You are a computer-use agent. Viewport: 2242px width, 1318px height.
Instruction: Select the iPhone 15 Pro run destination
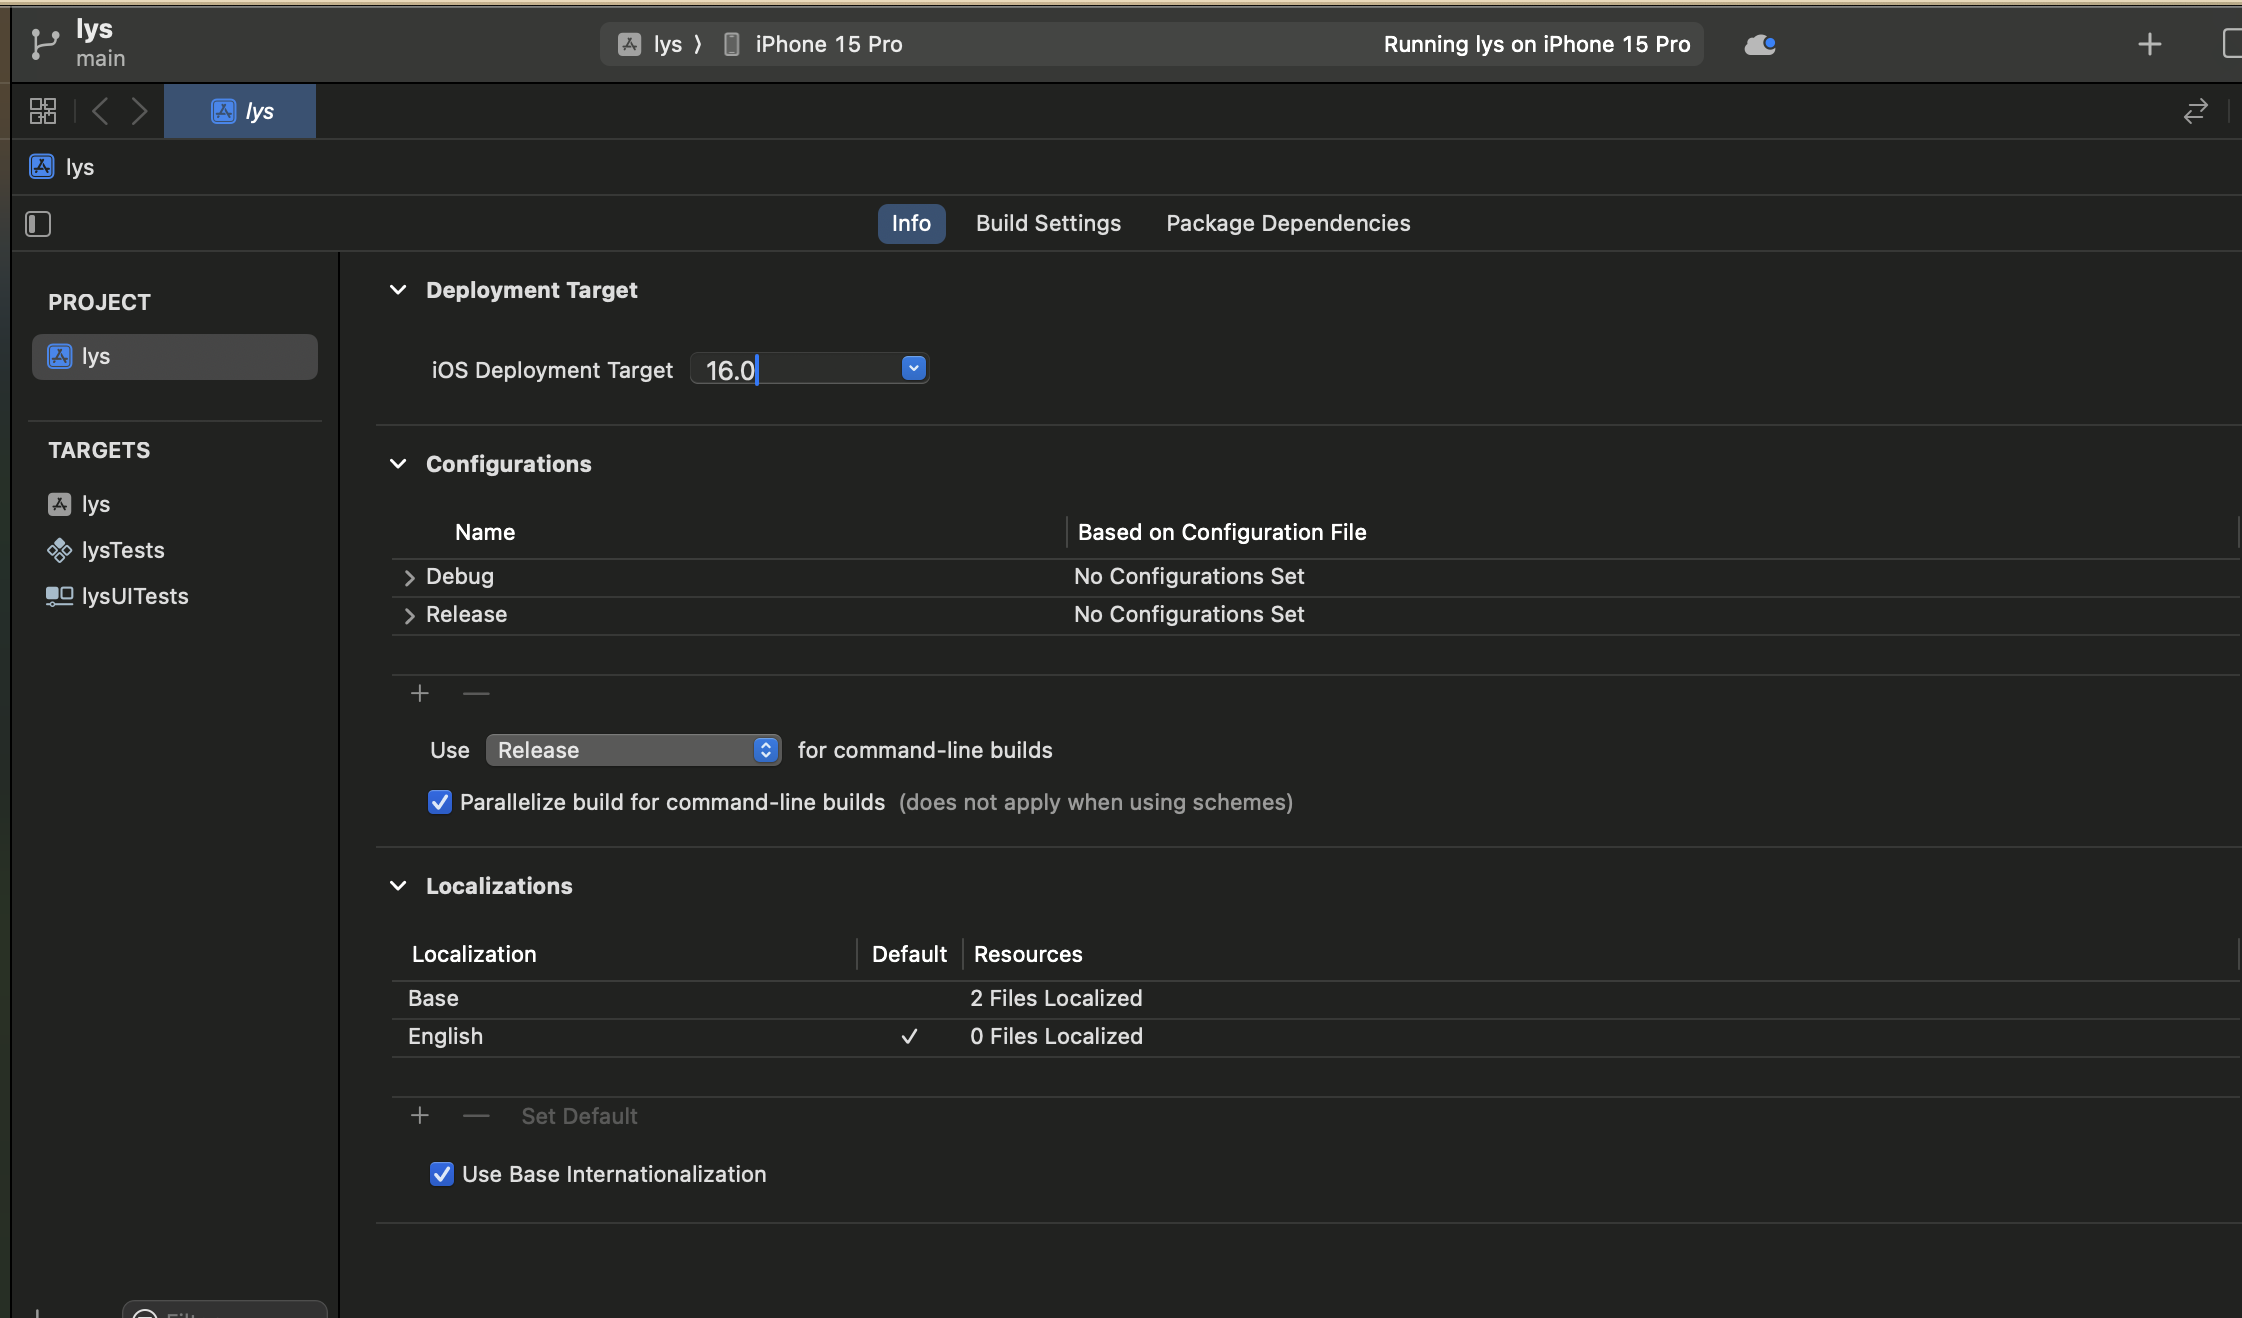click(828, 45)
